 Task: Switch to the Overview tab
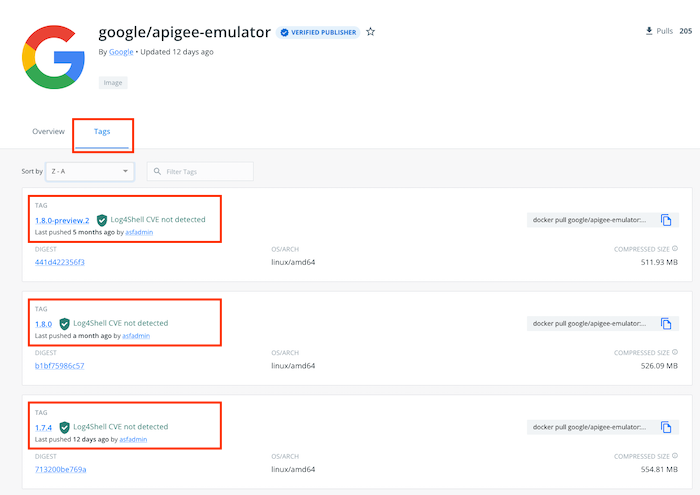(x=48, y=131)
